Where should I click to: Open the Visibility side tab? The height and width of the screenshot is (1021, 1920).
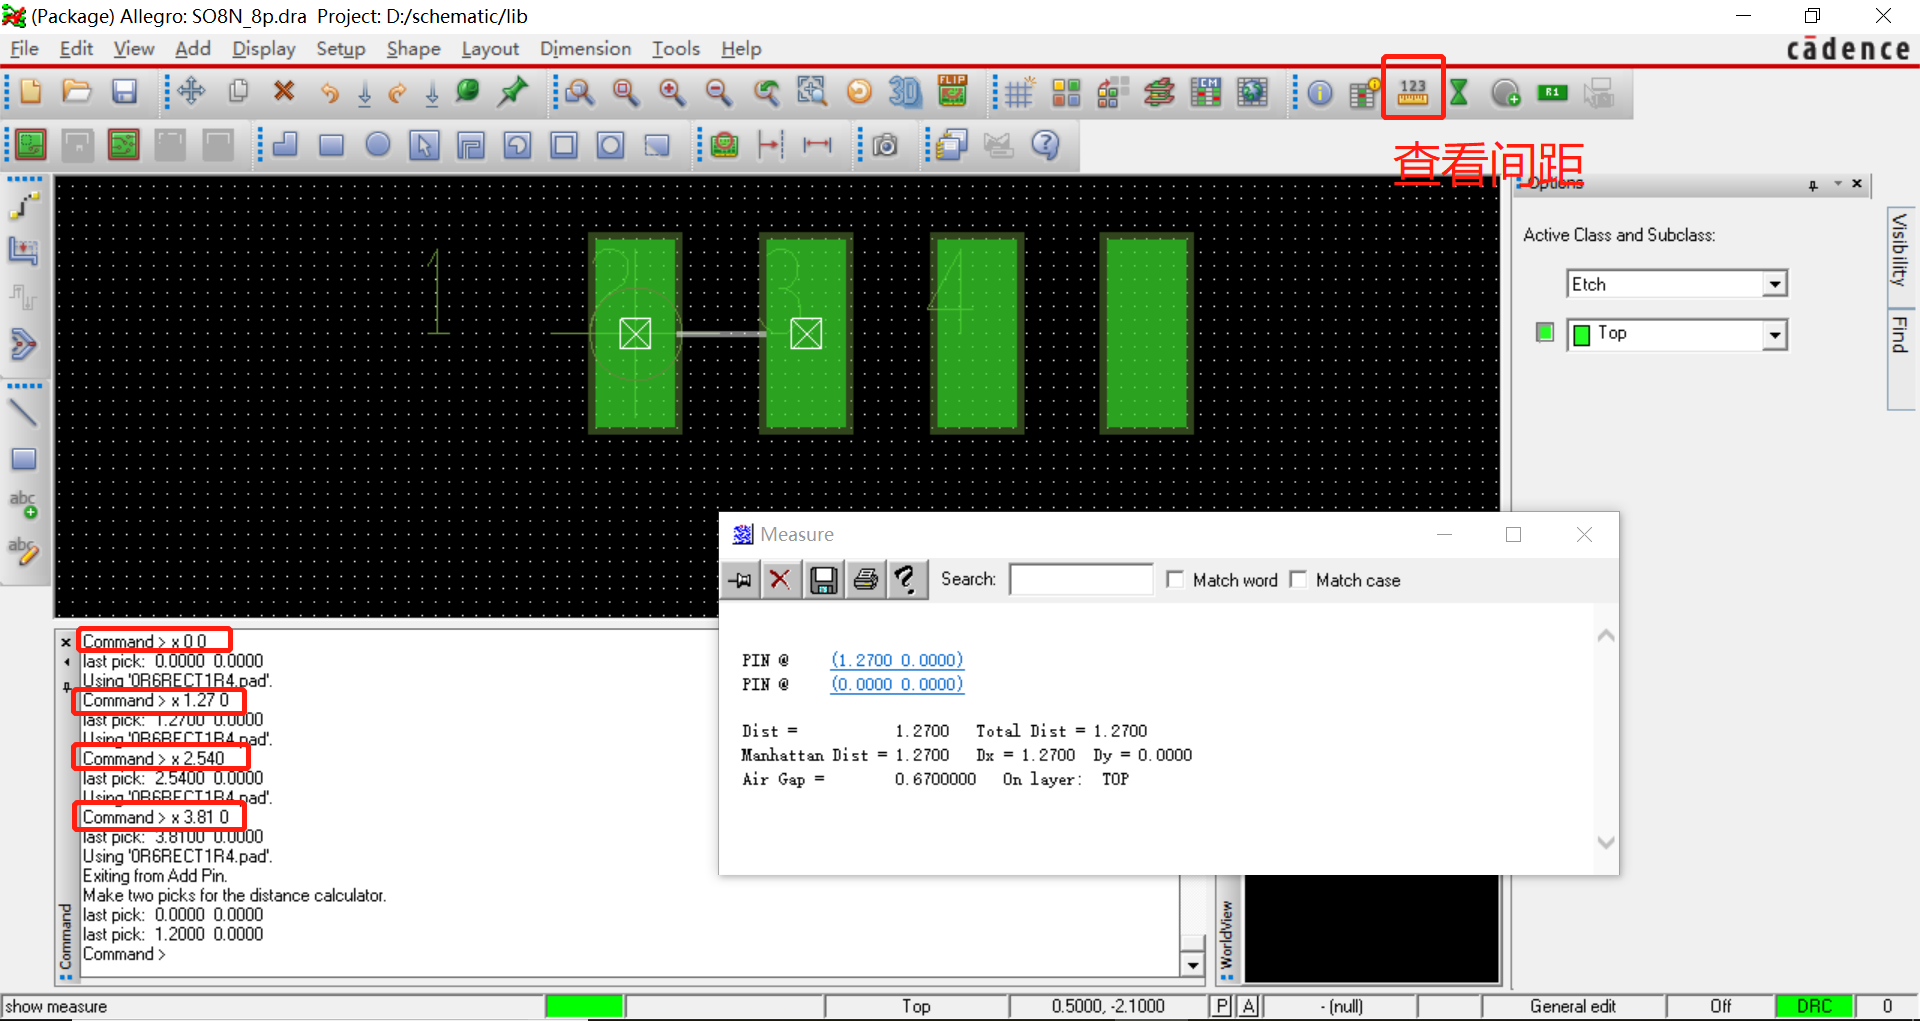pos(1899,250)
